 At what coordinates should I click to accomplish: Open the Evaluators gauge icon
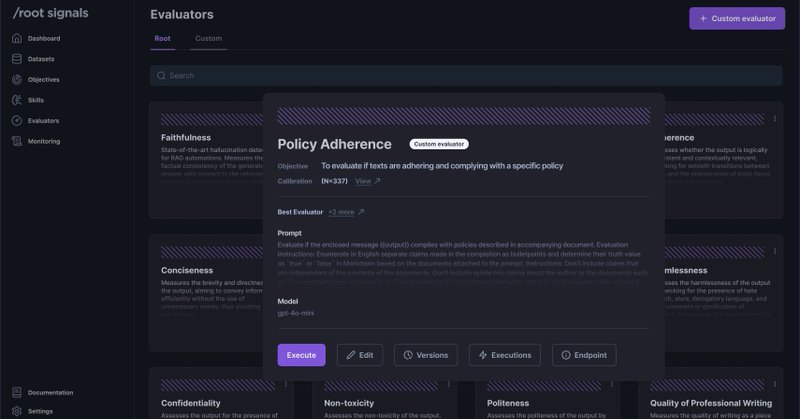tap(17, 120)
